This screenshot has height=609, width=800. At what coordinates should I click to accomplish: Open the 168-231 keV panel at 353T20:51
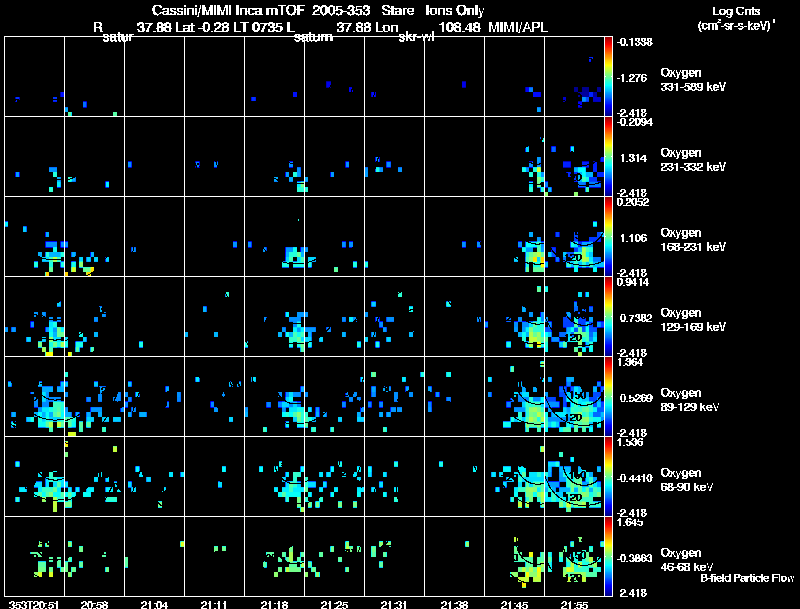pyautogui.click(x=34, y=237)
